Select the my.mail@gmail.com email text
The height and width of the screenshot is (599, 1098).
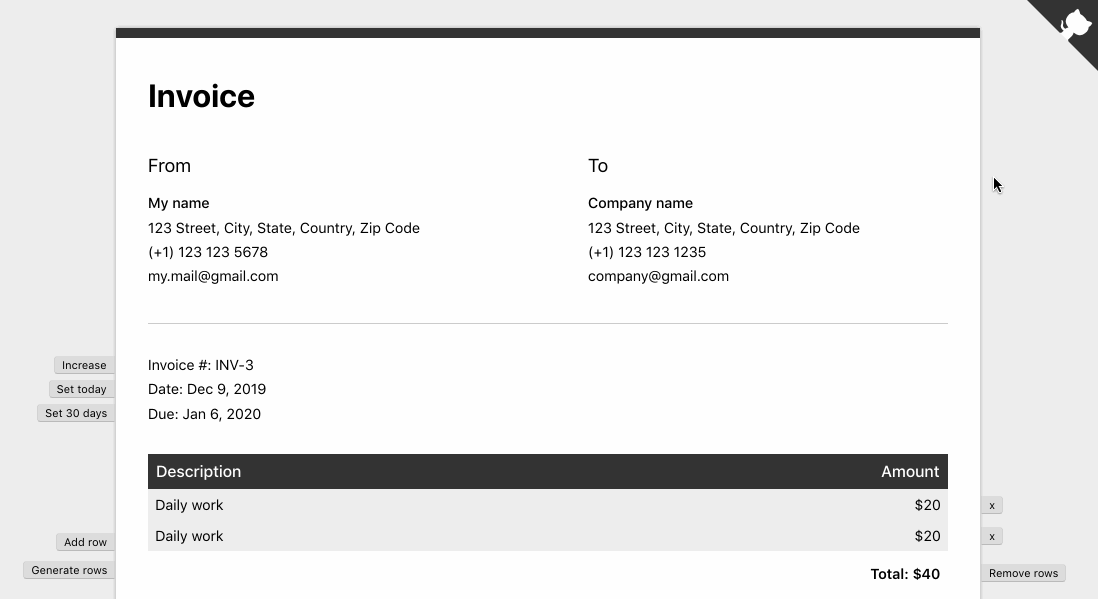pos(213,276)
